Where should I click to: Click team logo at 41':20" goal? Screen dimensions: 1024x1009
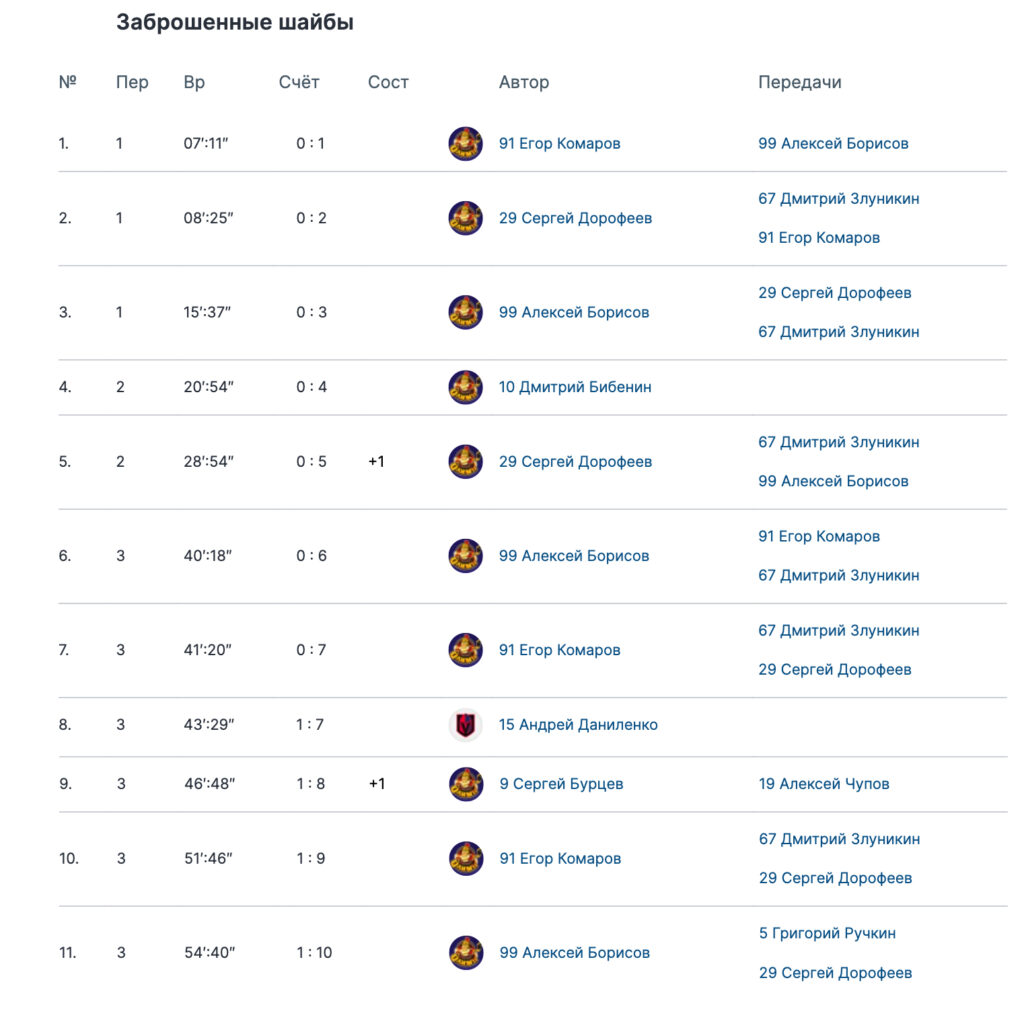[466, 650]
